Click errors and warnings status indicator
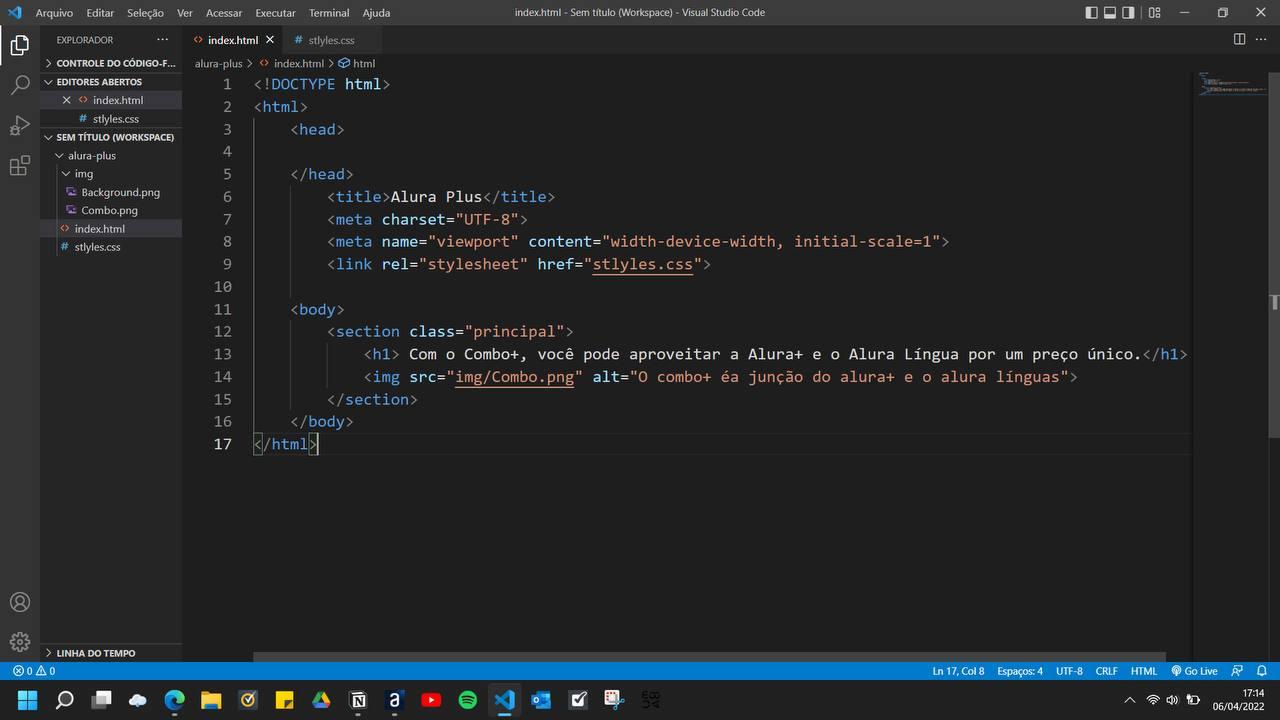1280x720 pixels. tap(34, 671)
